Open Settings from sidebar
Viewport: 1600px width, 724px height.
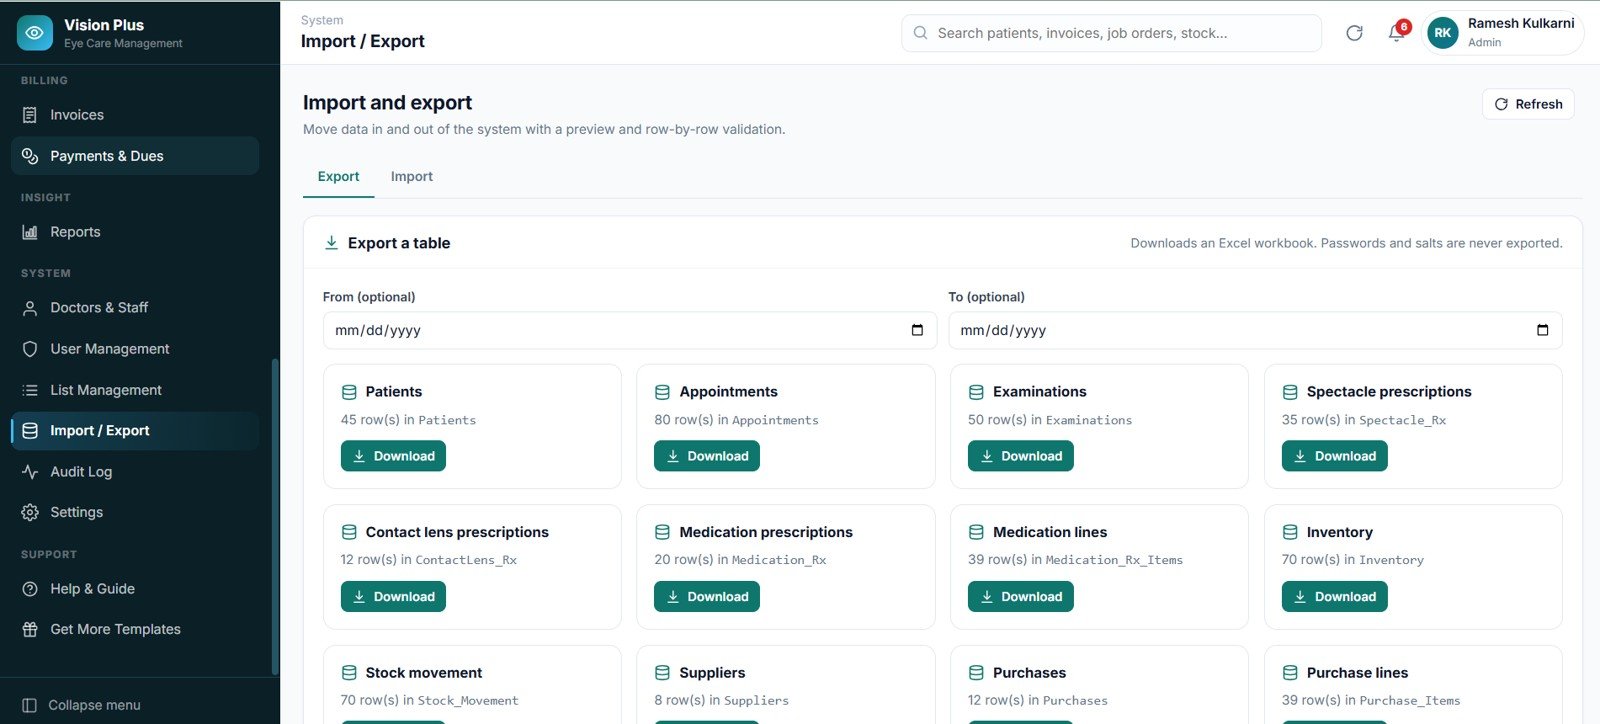click(x=135, y=512)
